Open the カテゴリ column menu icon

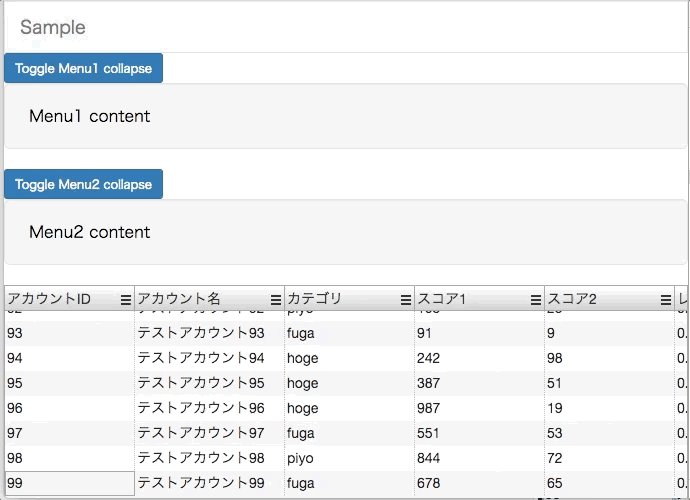click(x=406, y=300)
